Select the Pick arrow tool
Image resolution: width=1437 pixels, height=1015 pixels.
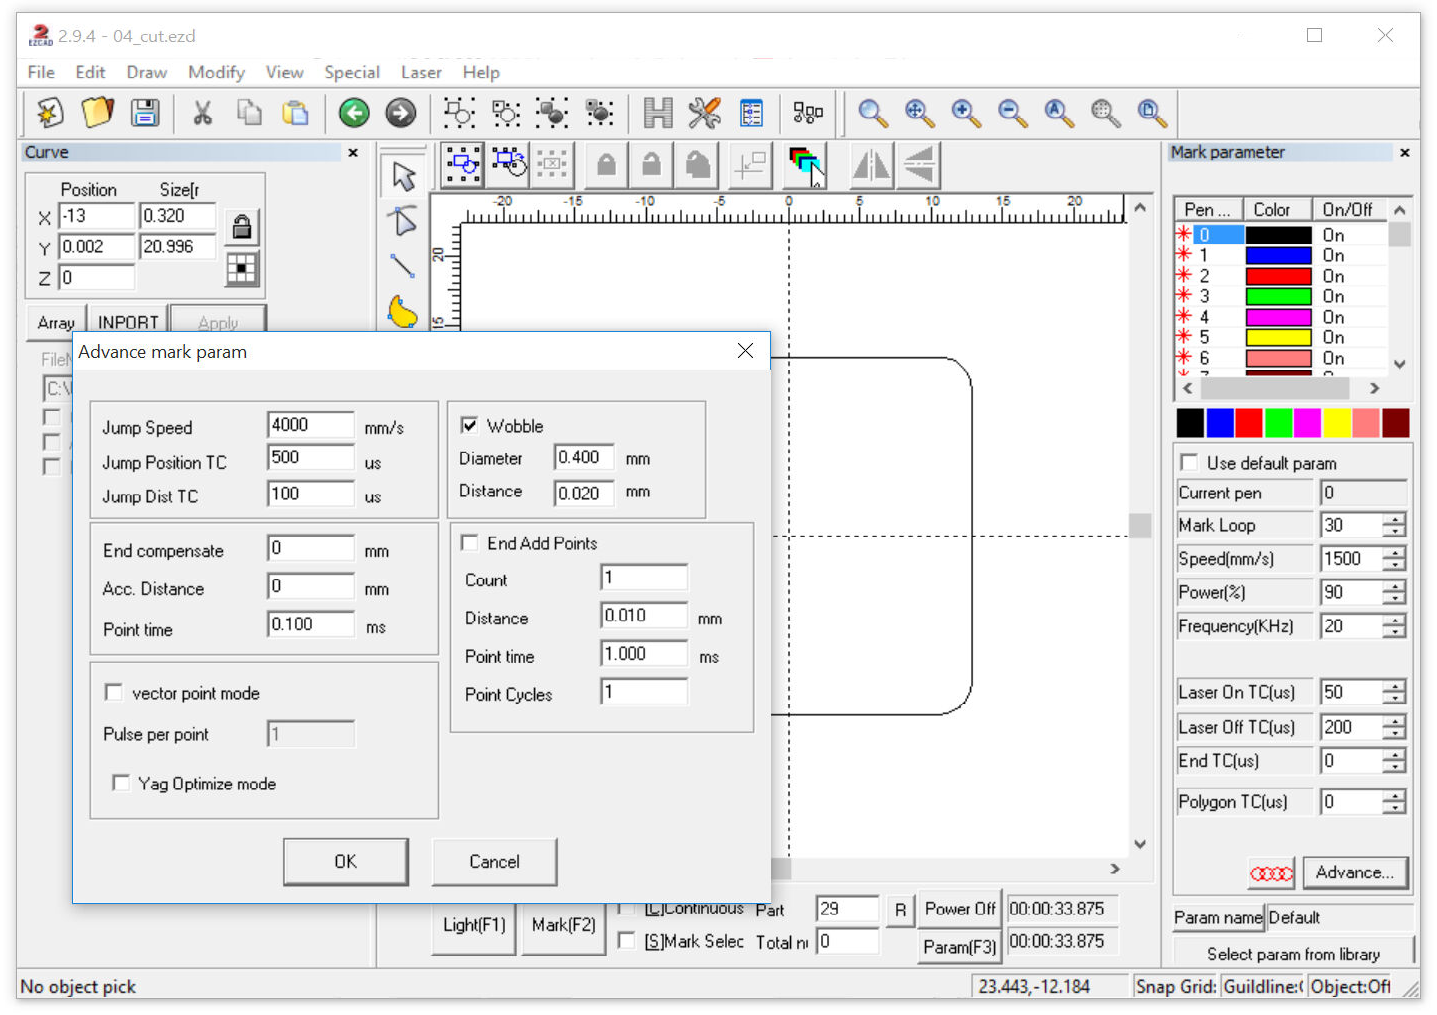(403, 177)
